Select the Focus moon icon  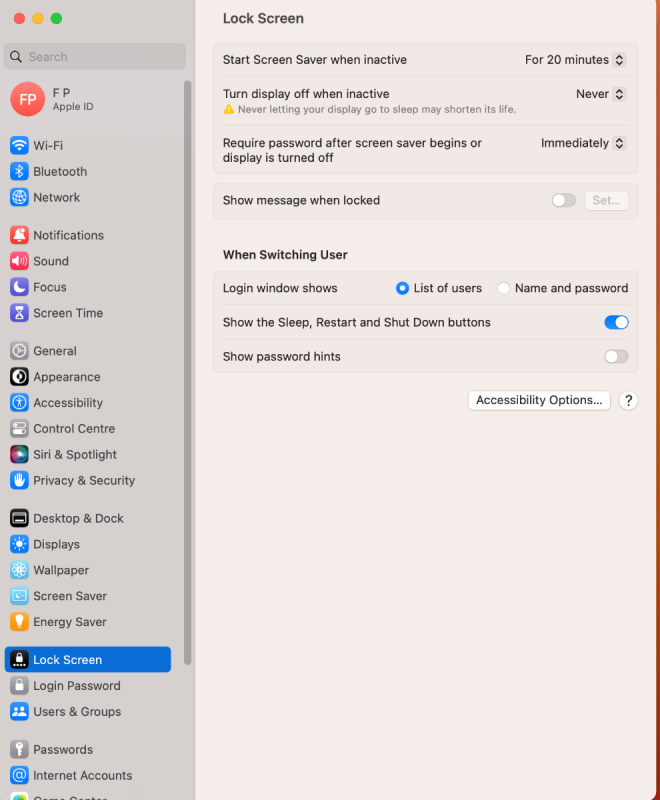point(19,287)
